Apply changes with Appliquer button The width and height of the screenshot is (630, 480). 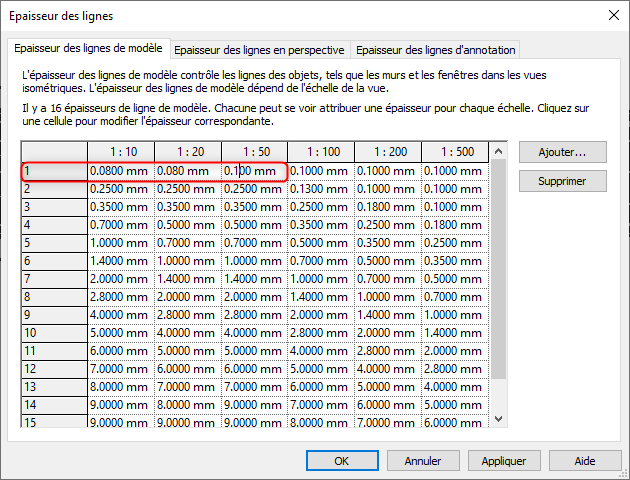click(504, 461)
